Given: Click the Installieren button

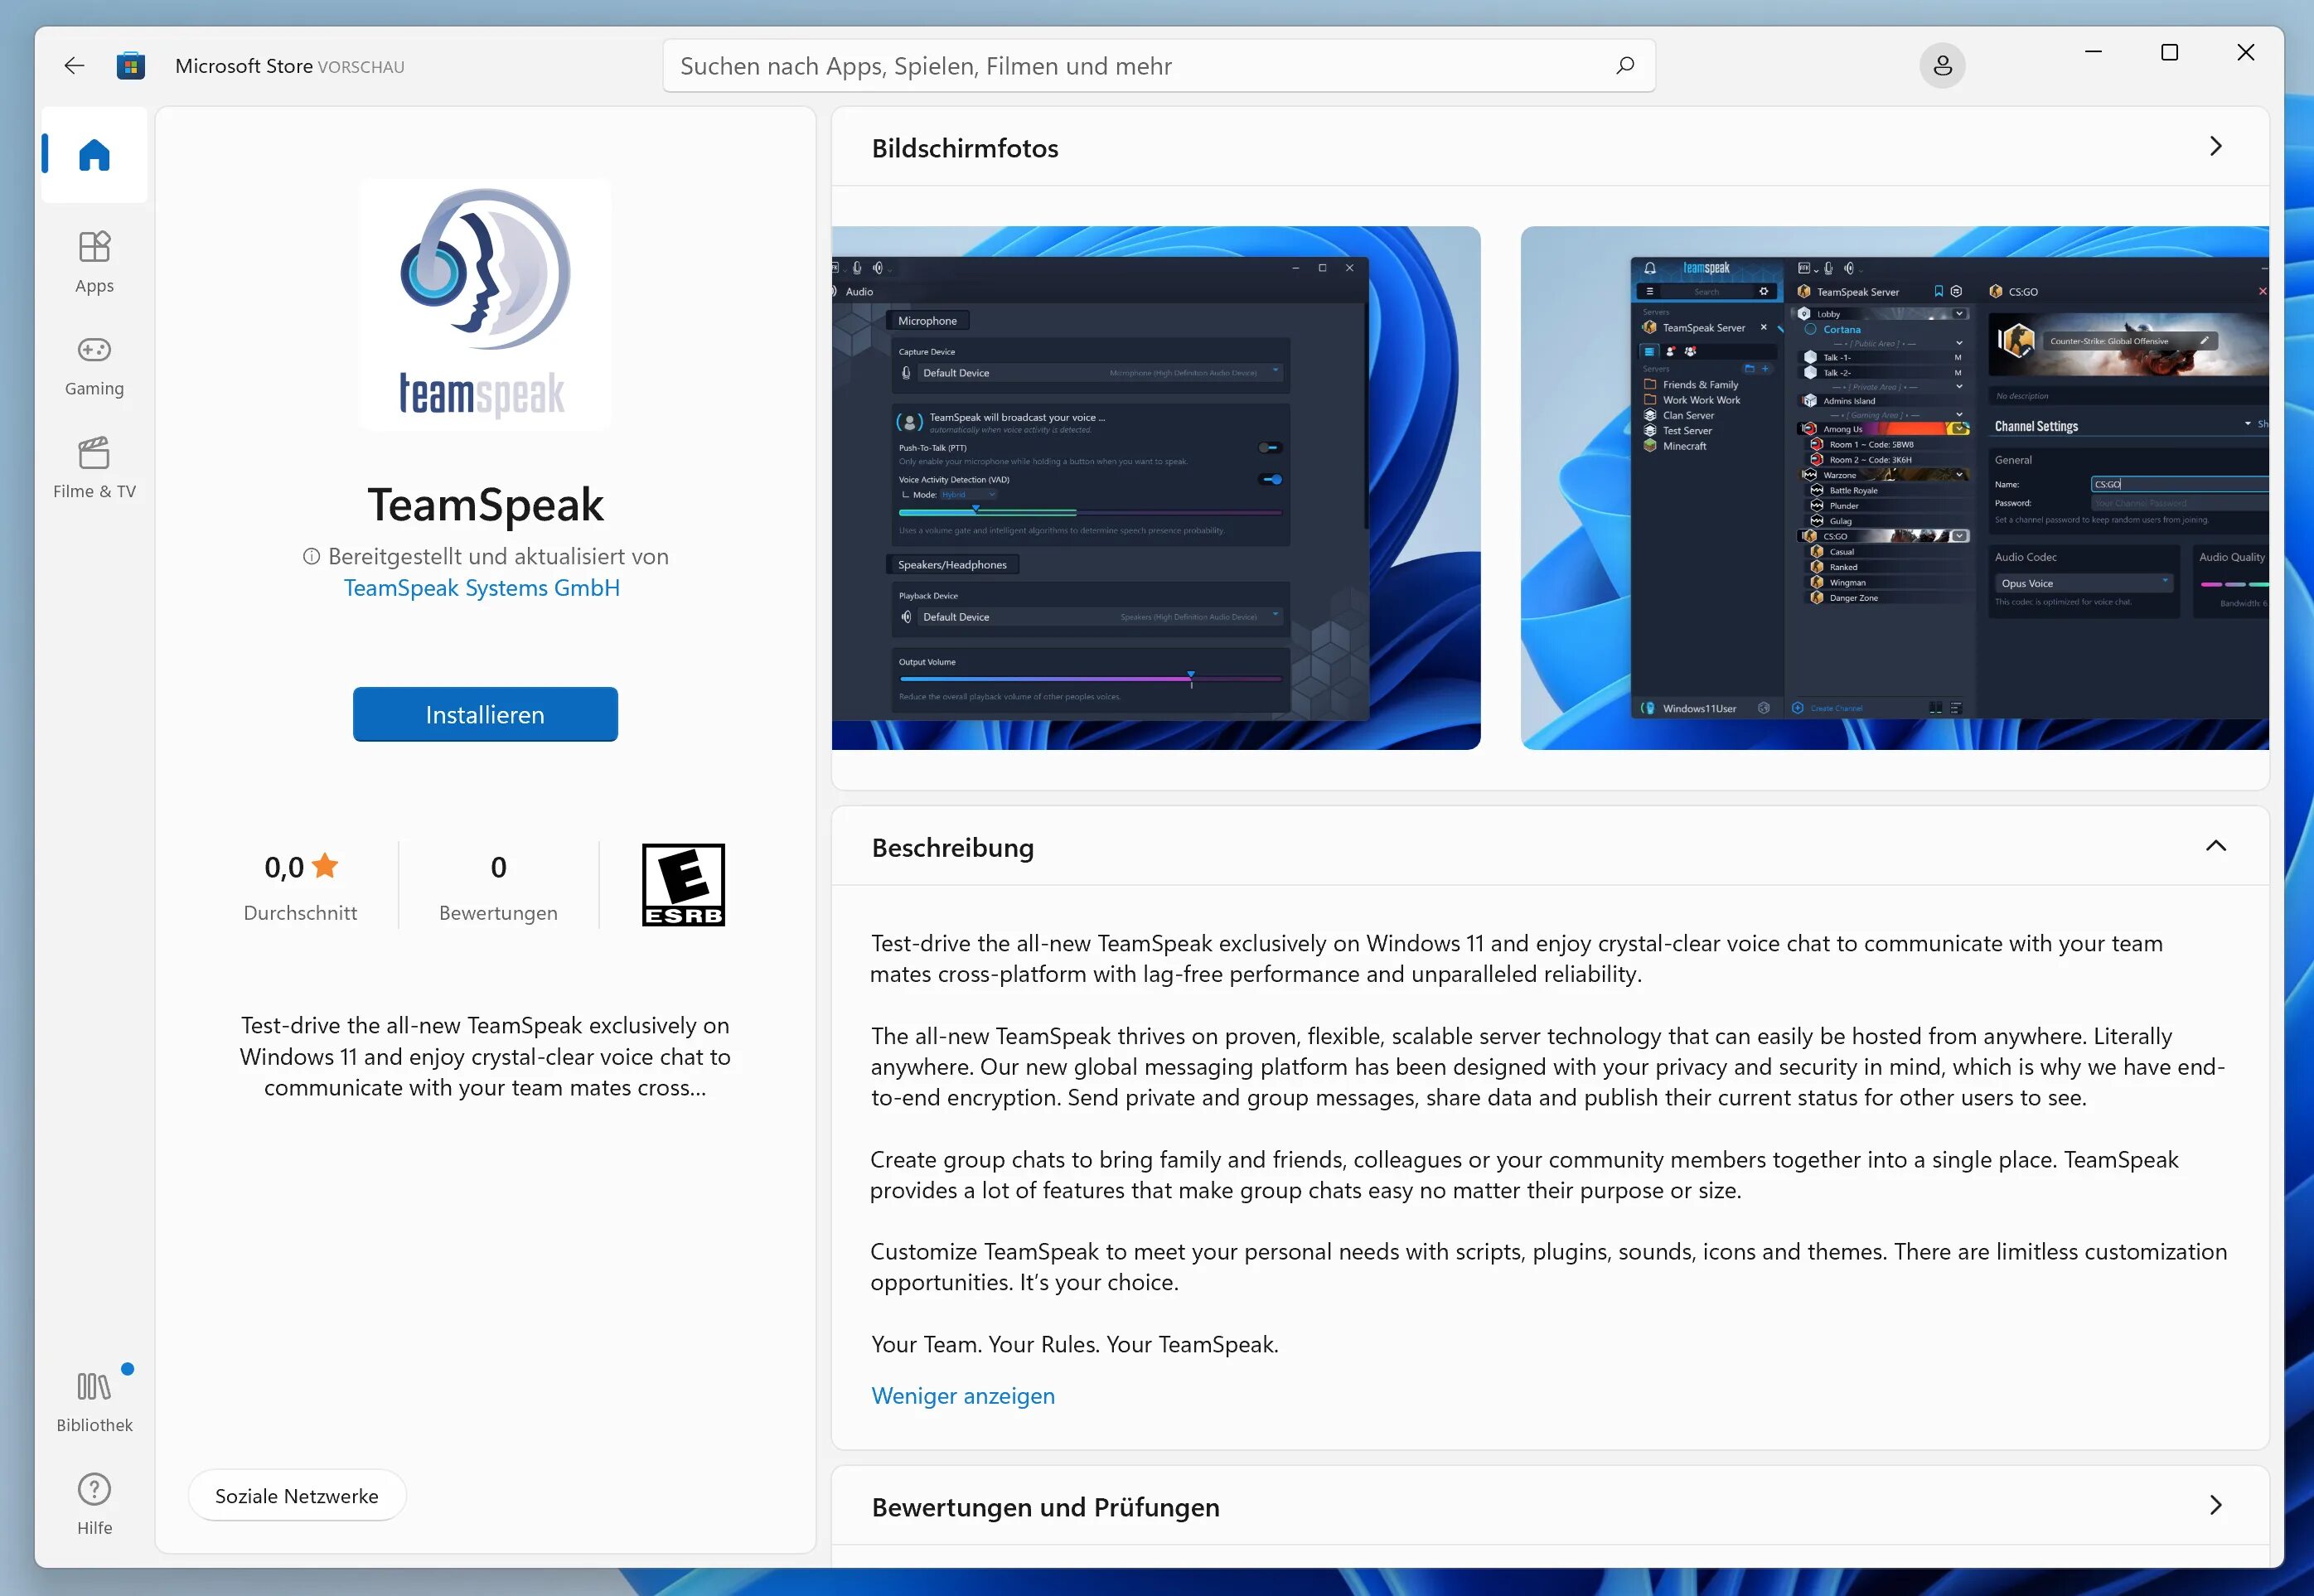Looking at the screenshot, I should tap(487, 713).
